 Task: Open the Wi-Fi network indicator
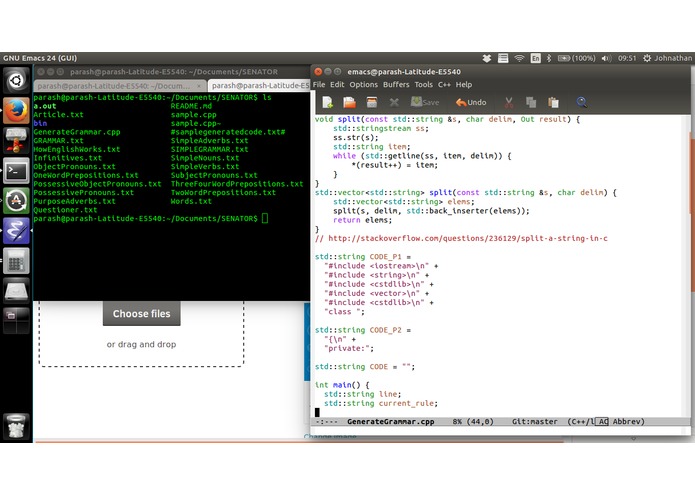(x=519, y=58)
